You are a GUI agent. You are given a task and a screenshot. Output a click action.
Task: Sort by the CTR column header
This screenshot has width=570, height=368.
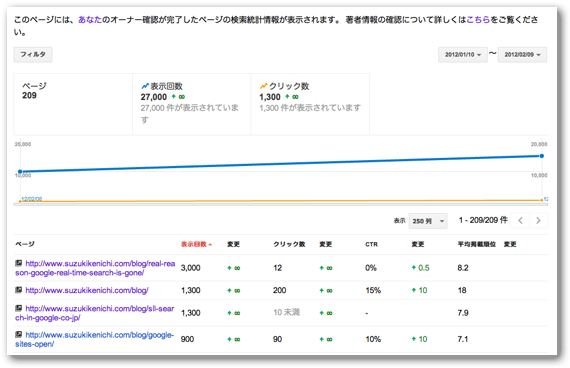[371, 244]
